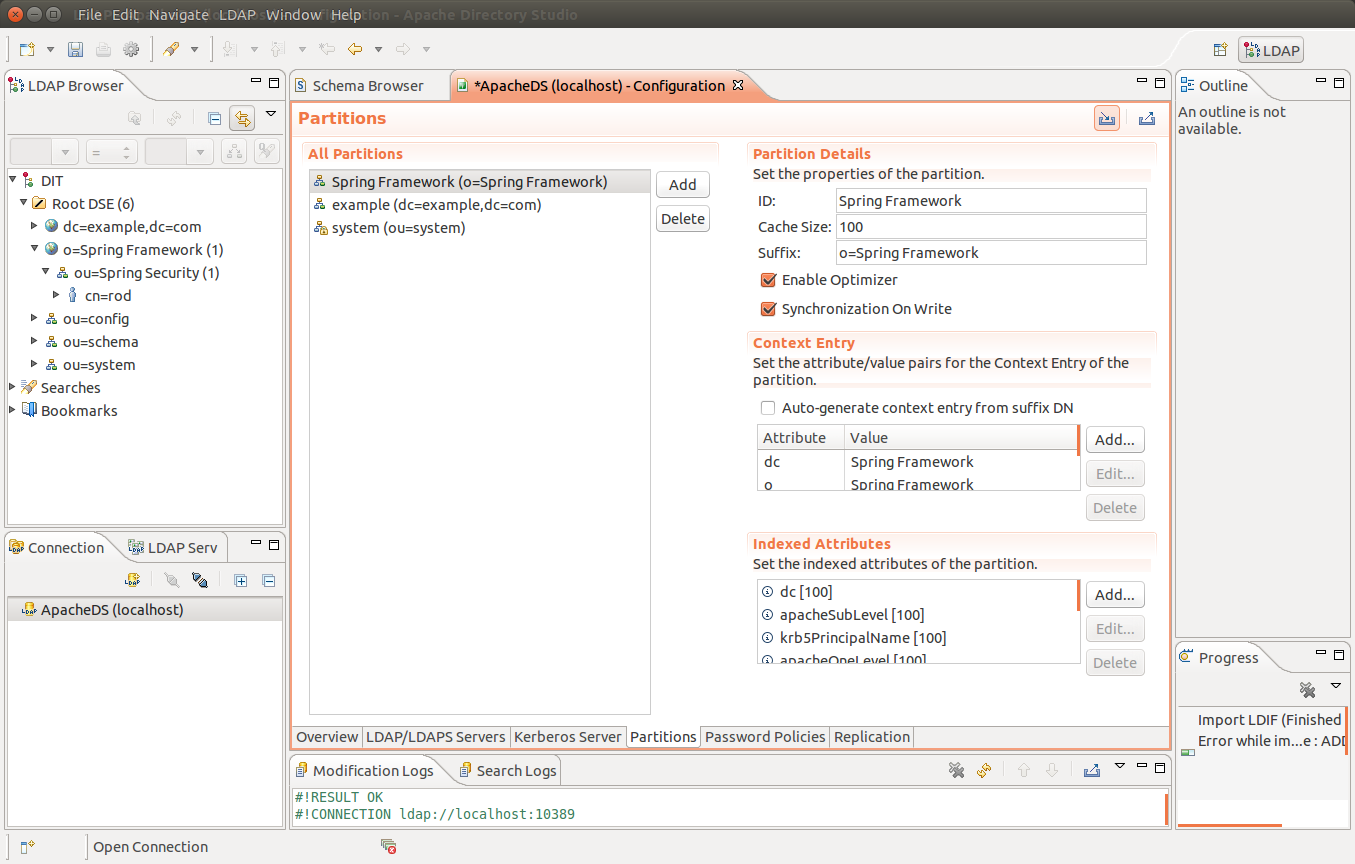Toggle Link with Editor in LDAP Browser
The width and height of the screenshot is (1355, 864).
242,117
